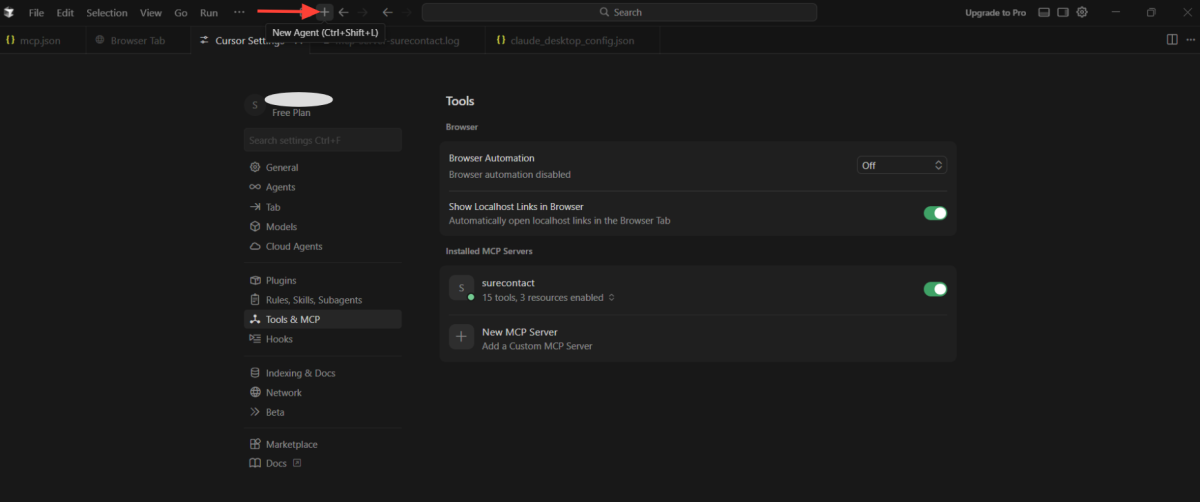The width and height of the screenshot is (1200, 502).
Task: Click the surecontact server avatar icon
Action: 461,288
